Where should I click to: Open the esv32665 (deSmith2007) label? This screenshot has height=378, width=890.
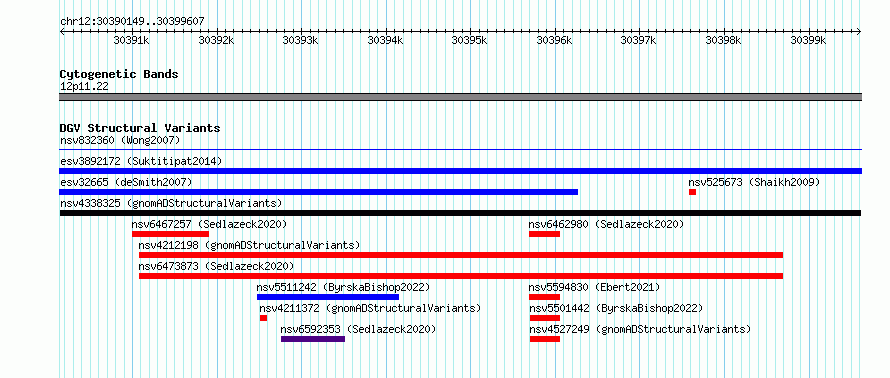click(x=126, y=182)
